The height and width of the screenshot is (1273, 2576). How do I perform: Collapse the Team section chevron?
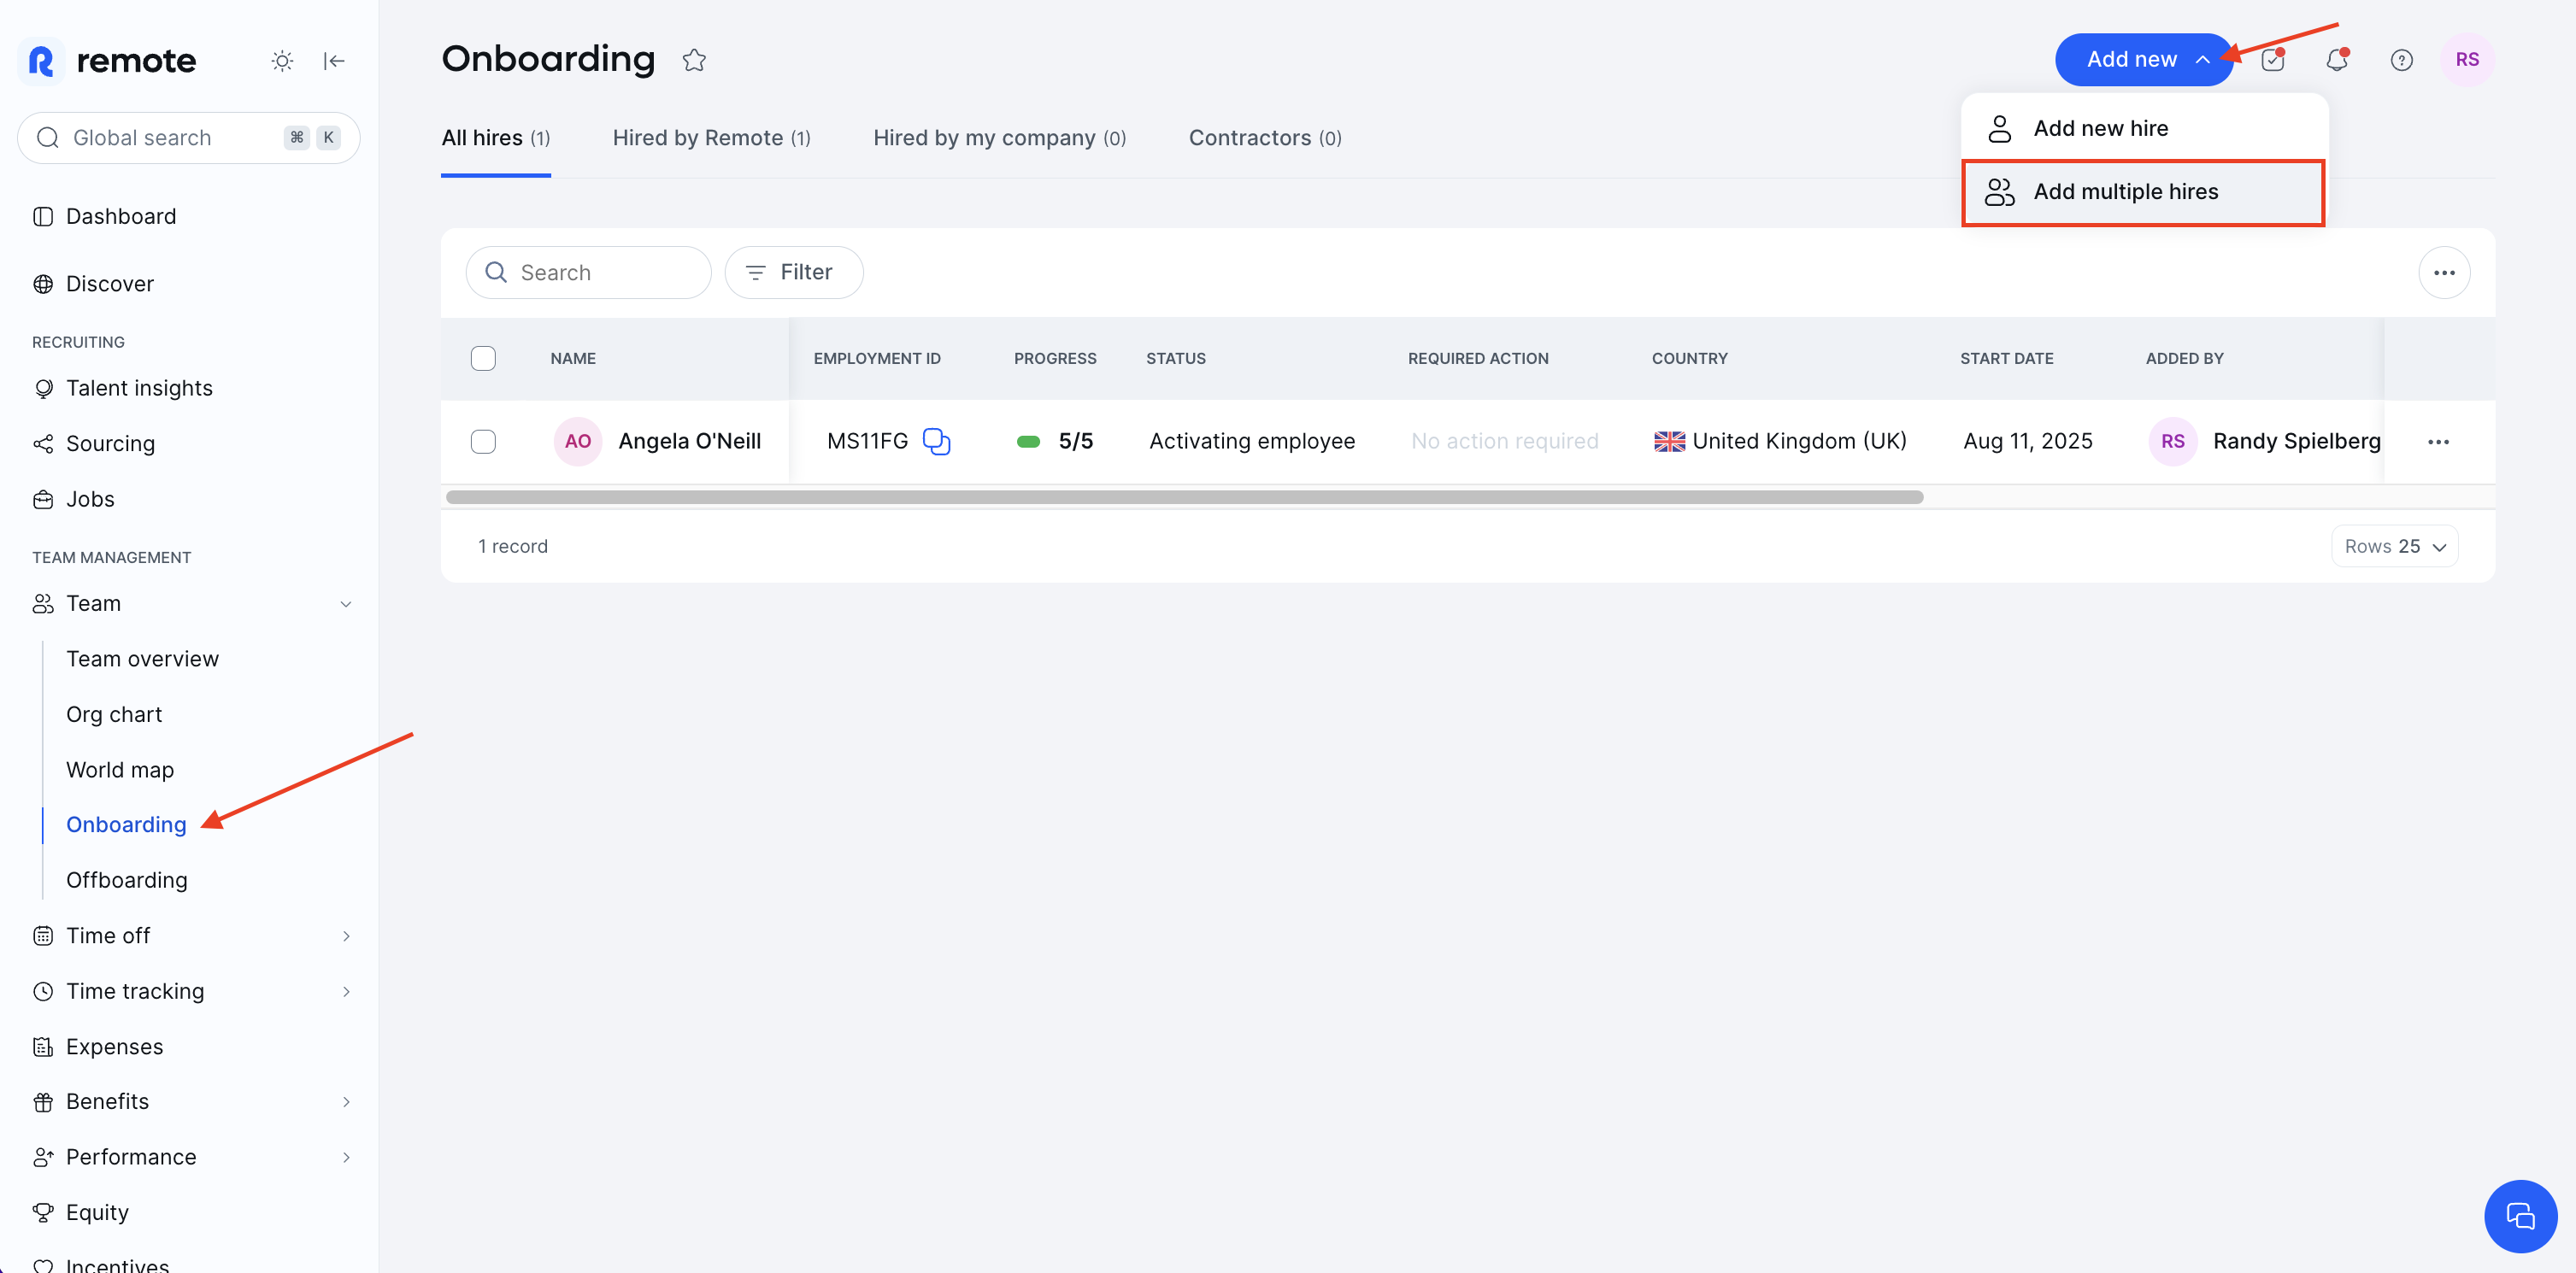point(346,604)
